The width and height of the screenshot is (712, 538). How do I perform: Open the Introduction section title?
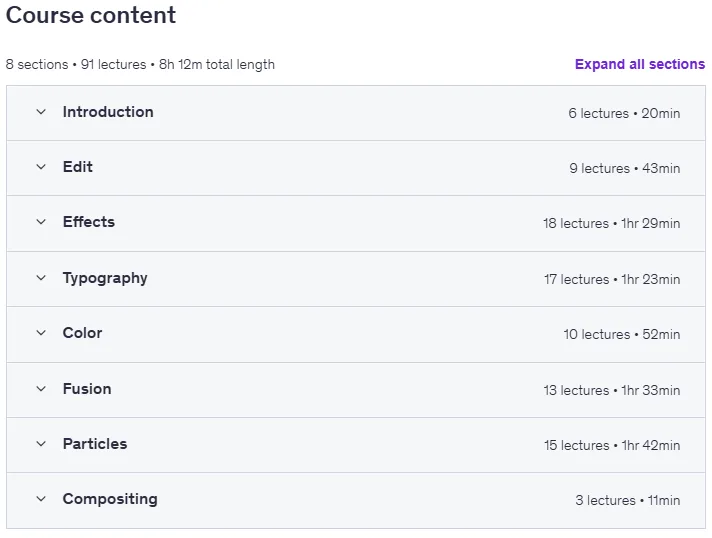[108, 112]
